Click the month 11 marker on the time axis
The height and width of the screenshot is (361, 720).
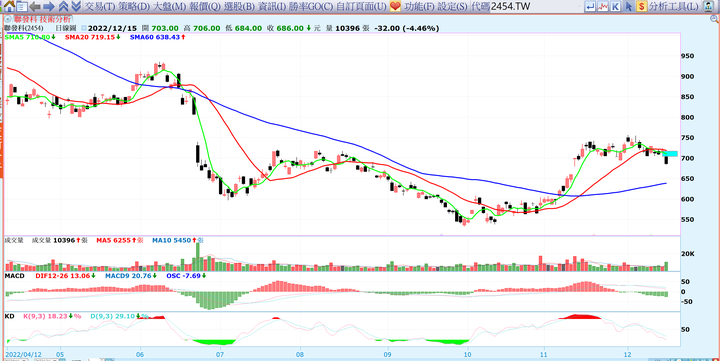tap(544, 355)
